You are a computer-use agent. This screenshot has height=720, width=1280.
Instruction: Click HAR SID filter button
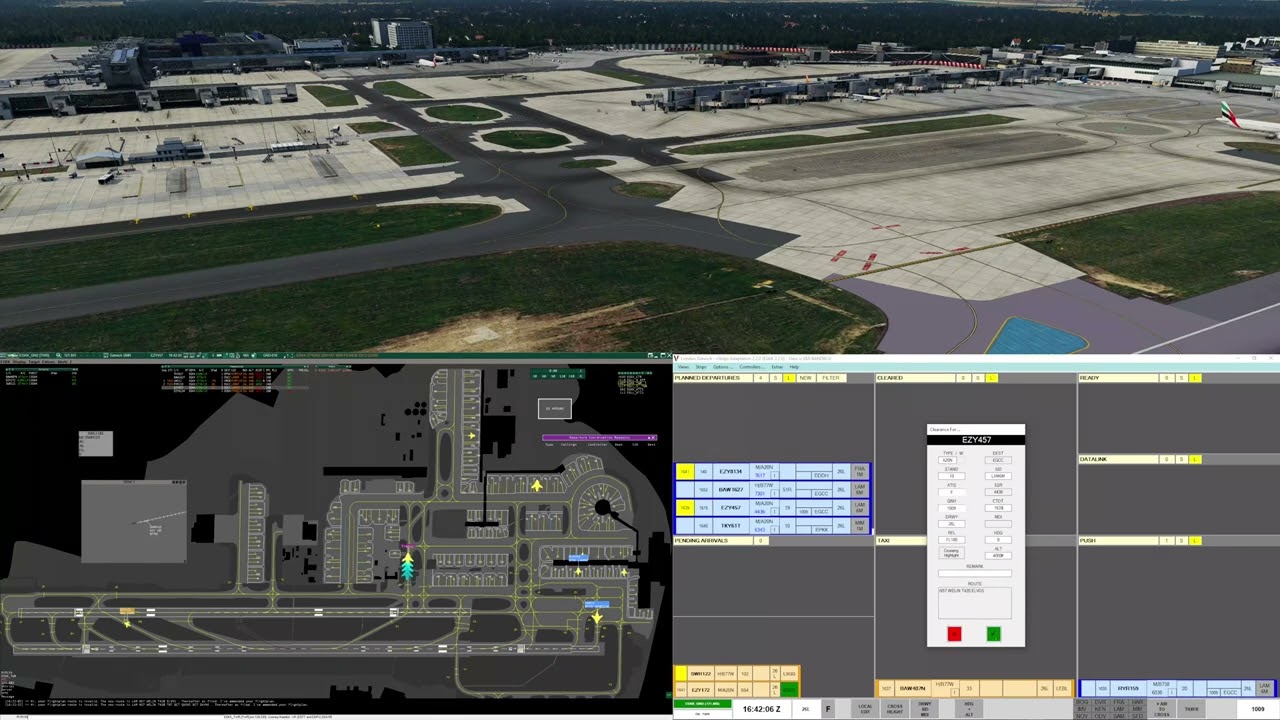pos(1137,702)
